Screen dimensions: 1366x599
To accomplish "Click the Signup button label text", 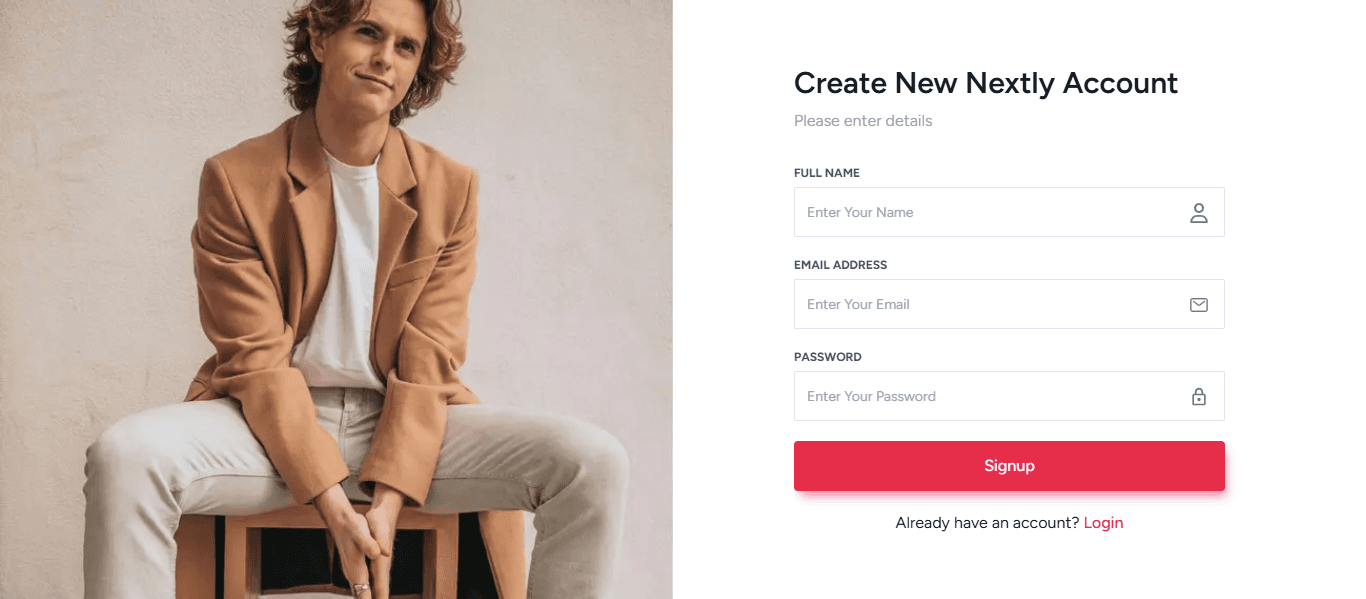I will [1009, 465].
